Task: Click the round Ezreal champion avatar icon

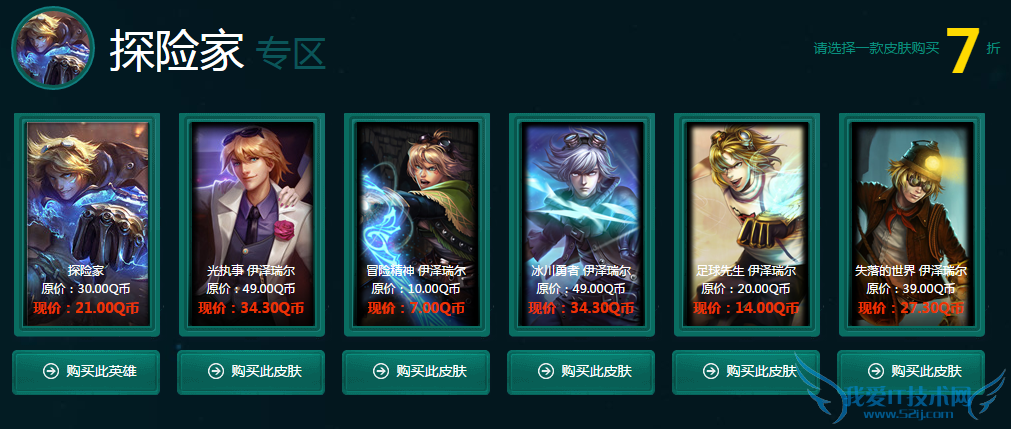Action: [x=54, y=48]
